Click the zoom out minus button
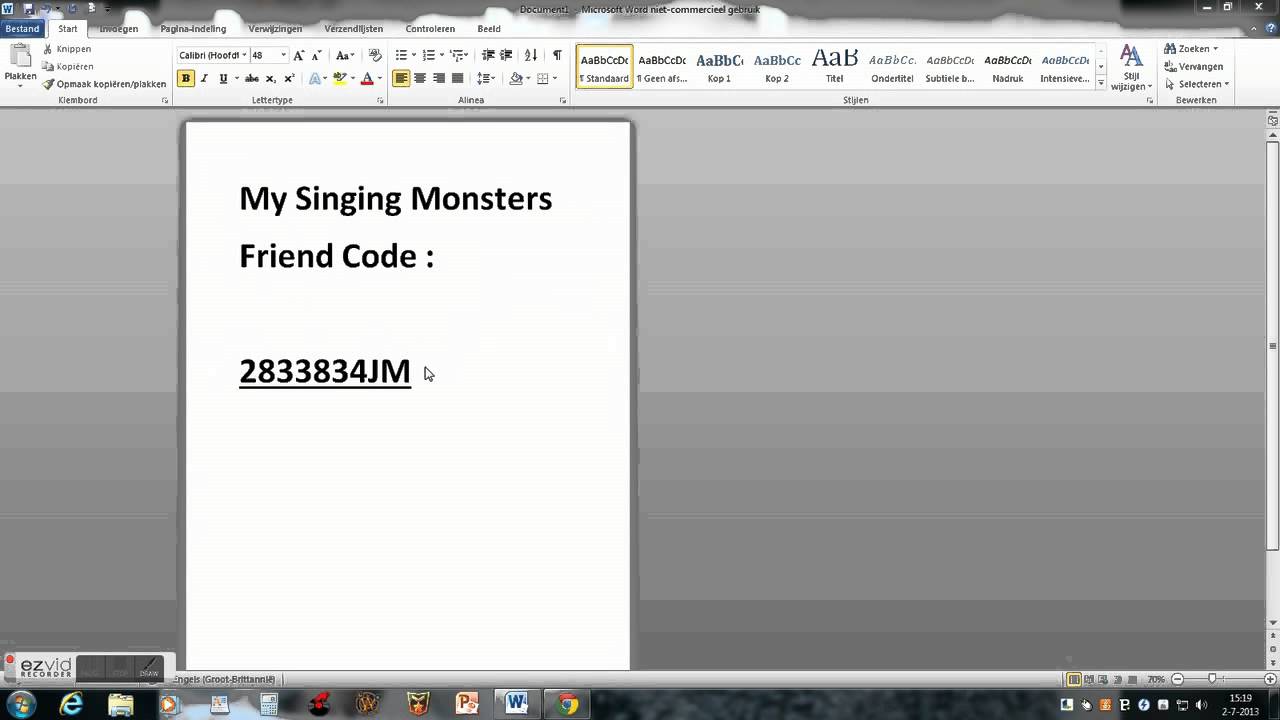1280x720 pixels. (1177, 680)
